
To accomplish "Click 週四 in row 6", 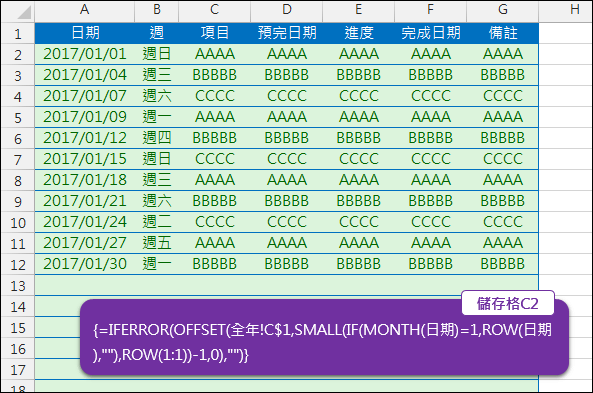I will [157, 138].
